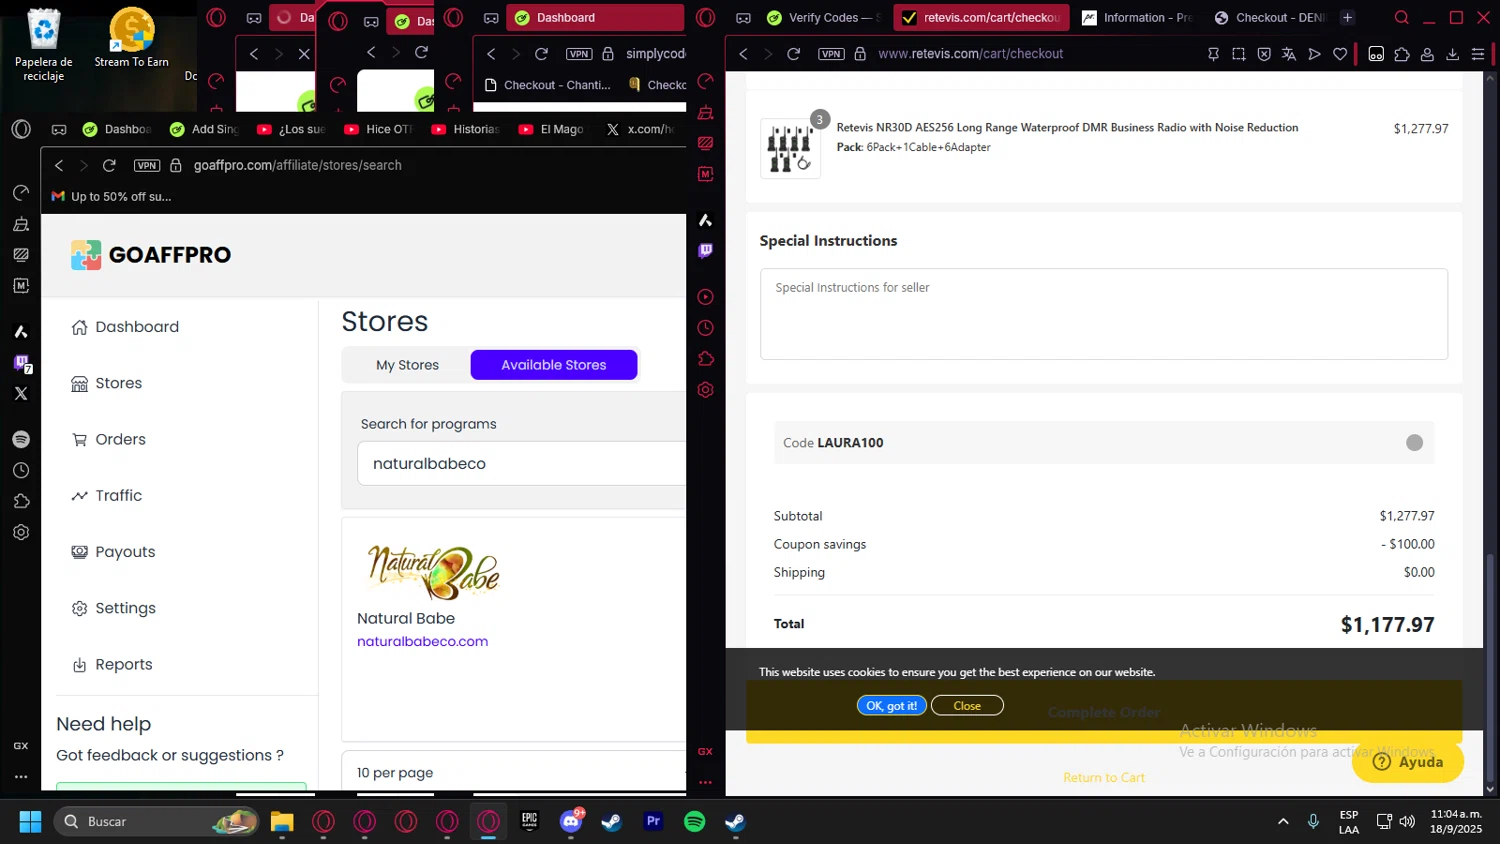
Task: Remove coupon code LAURA100
Action: [x=1414, y=443]
